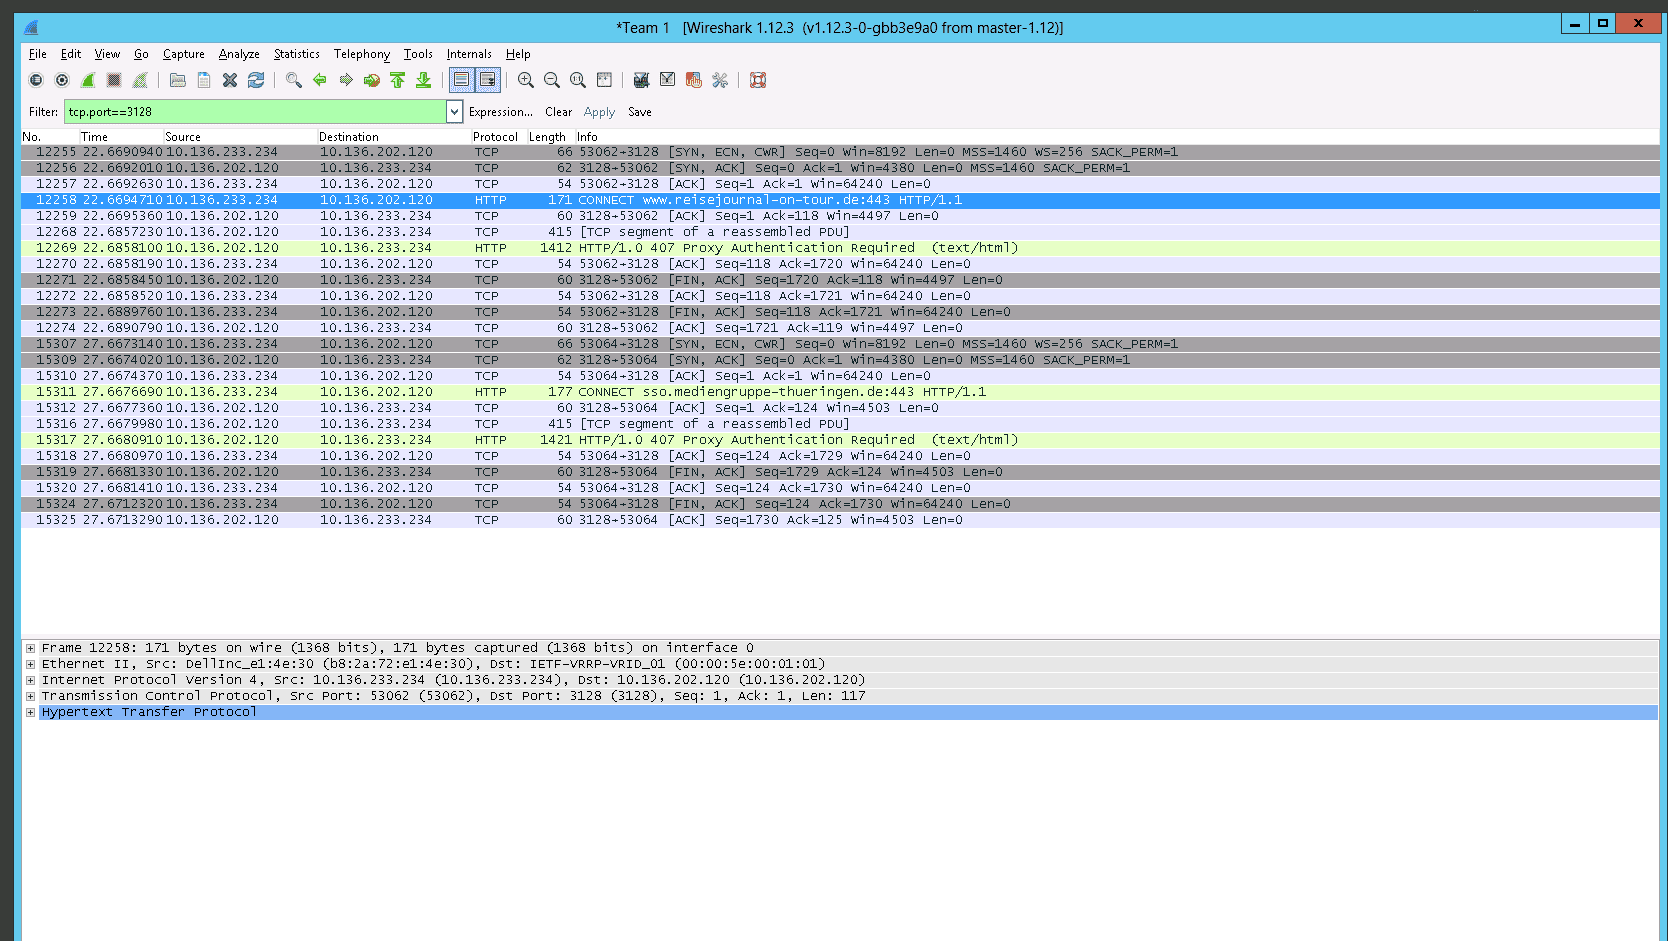Expand Internet Protocol Version 4 section
1668x941 pixels.
click(31, 680)
